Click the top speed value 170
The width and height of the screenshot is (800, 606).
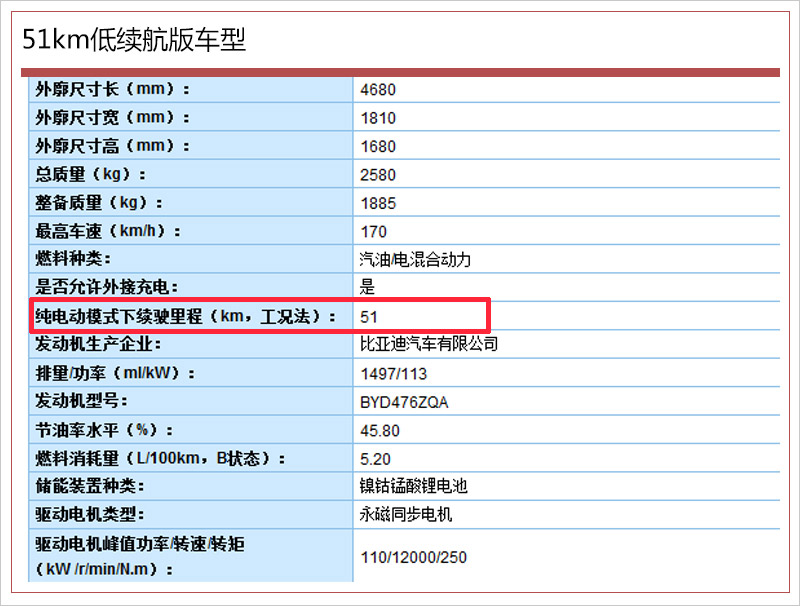(x=373, y=232)
